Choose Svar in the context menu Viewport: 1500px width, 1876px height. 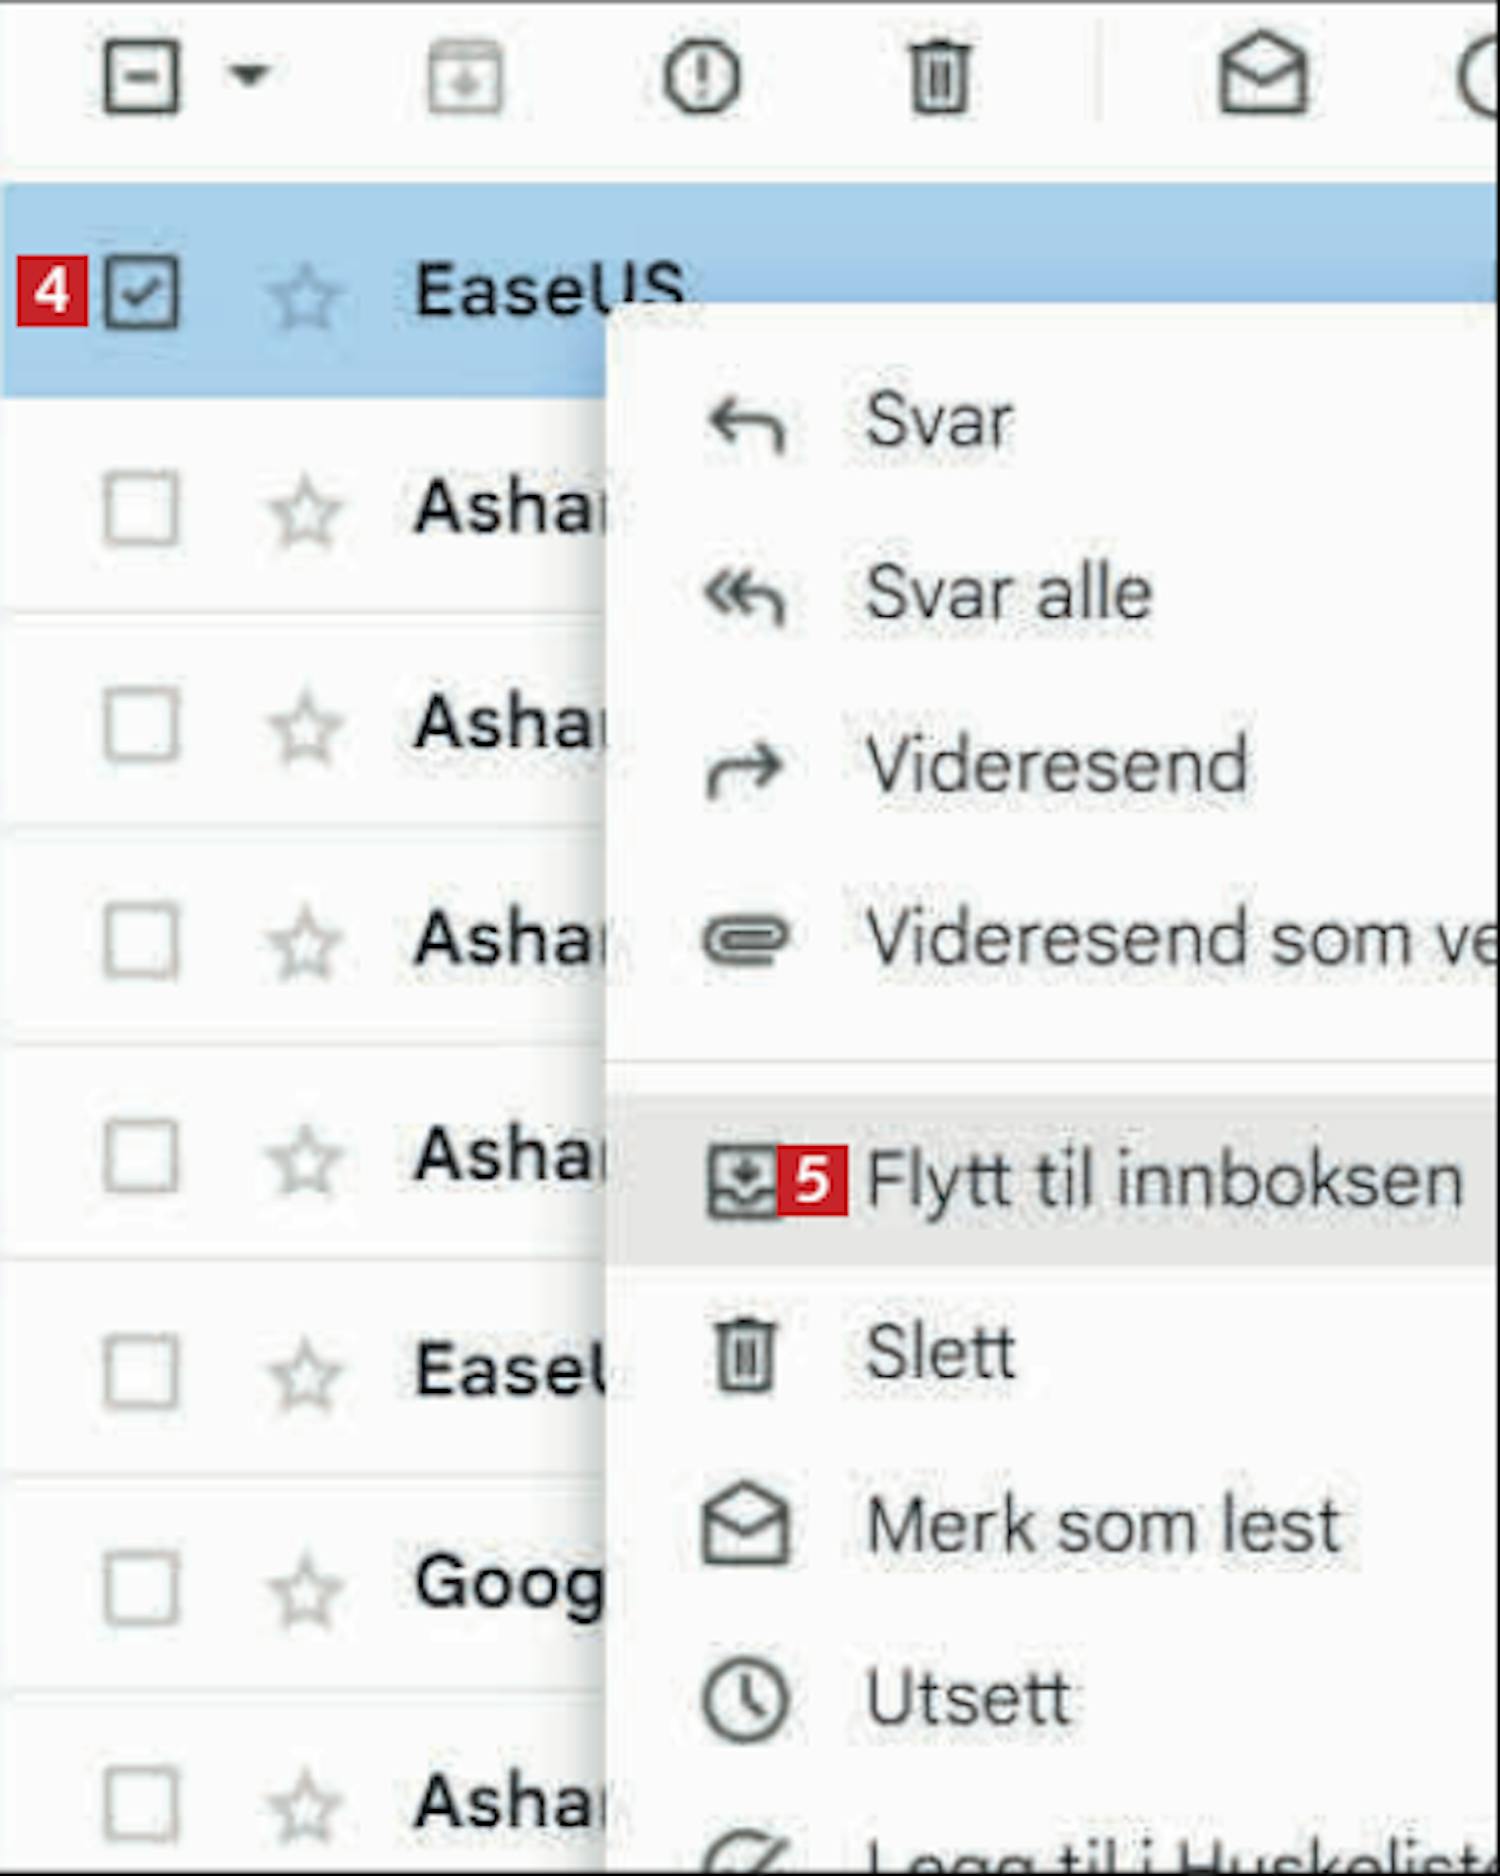(x=938, y=421)
